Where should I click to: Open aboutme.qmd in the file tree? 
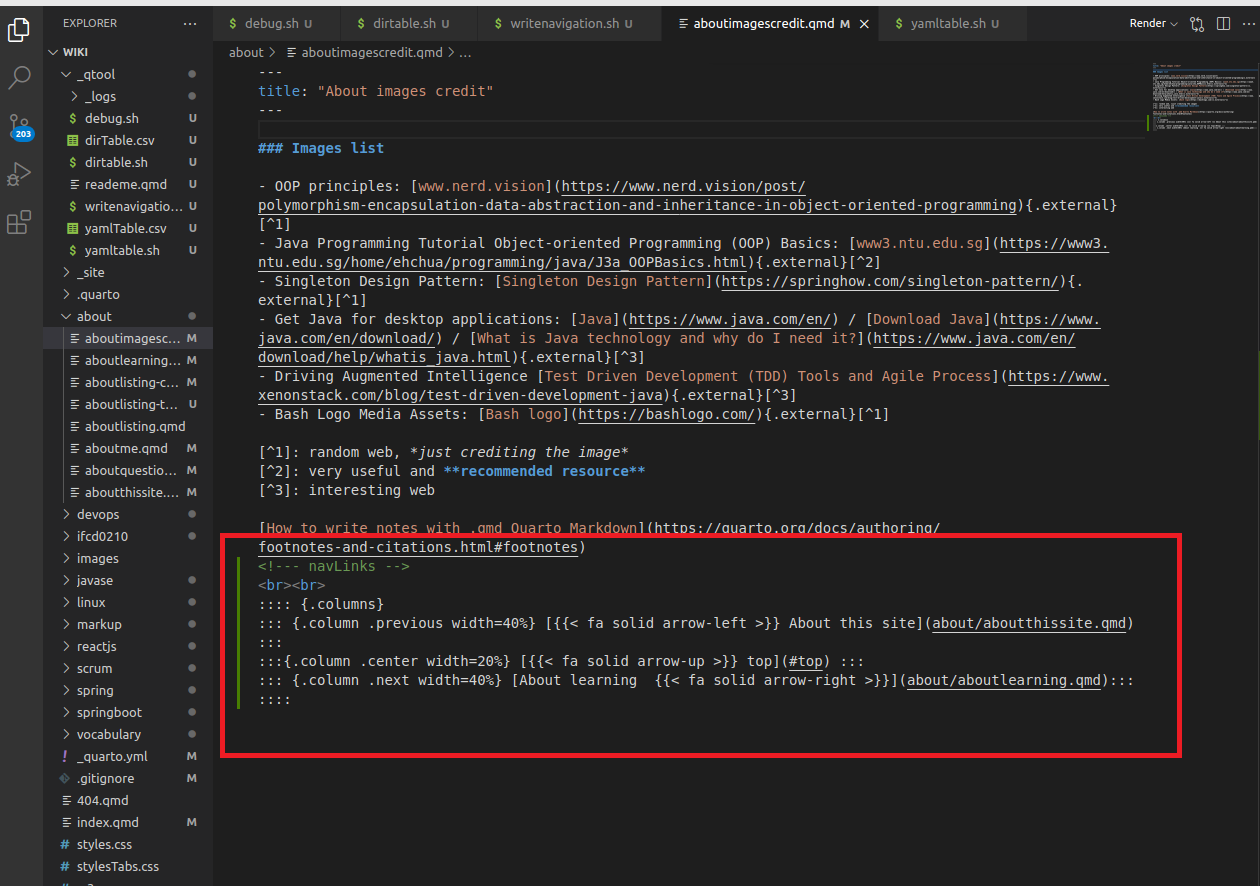tap(124, 448)
